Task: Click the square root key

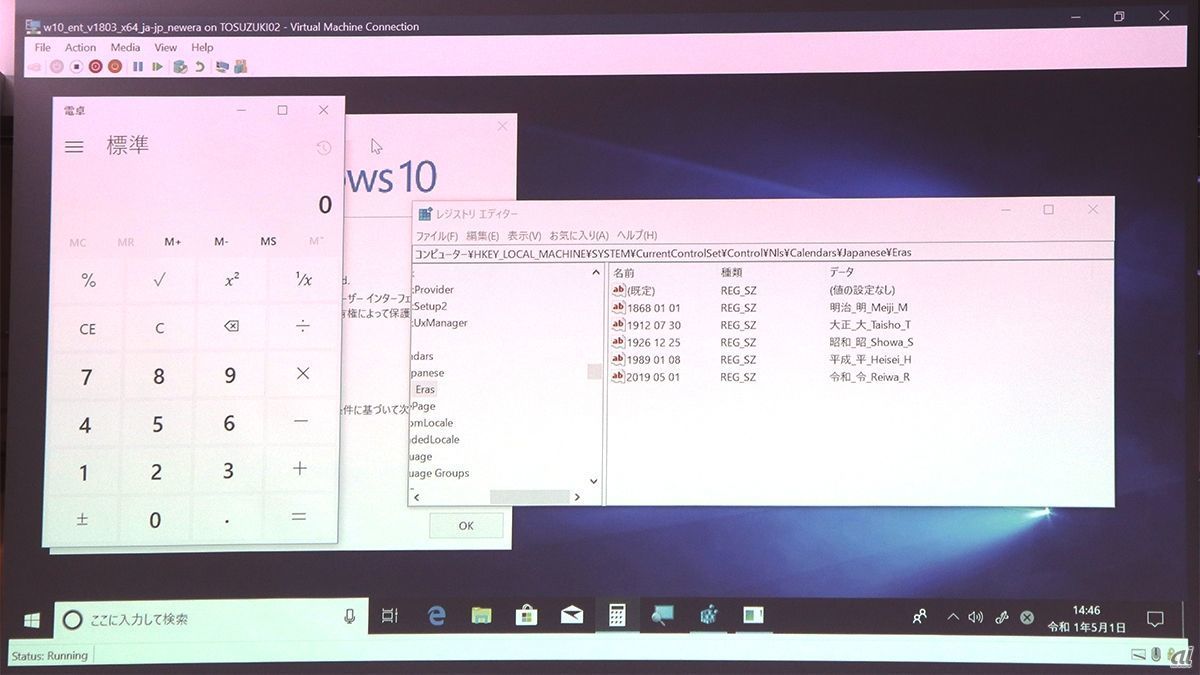Action: [x=160, y=281]
